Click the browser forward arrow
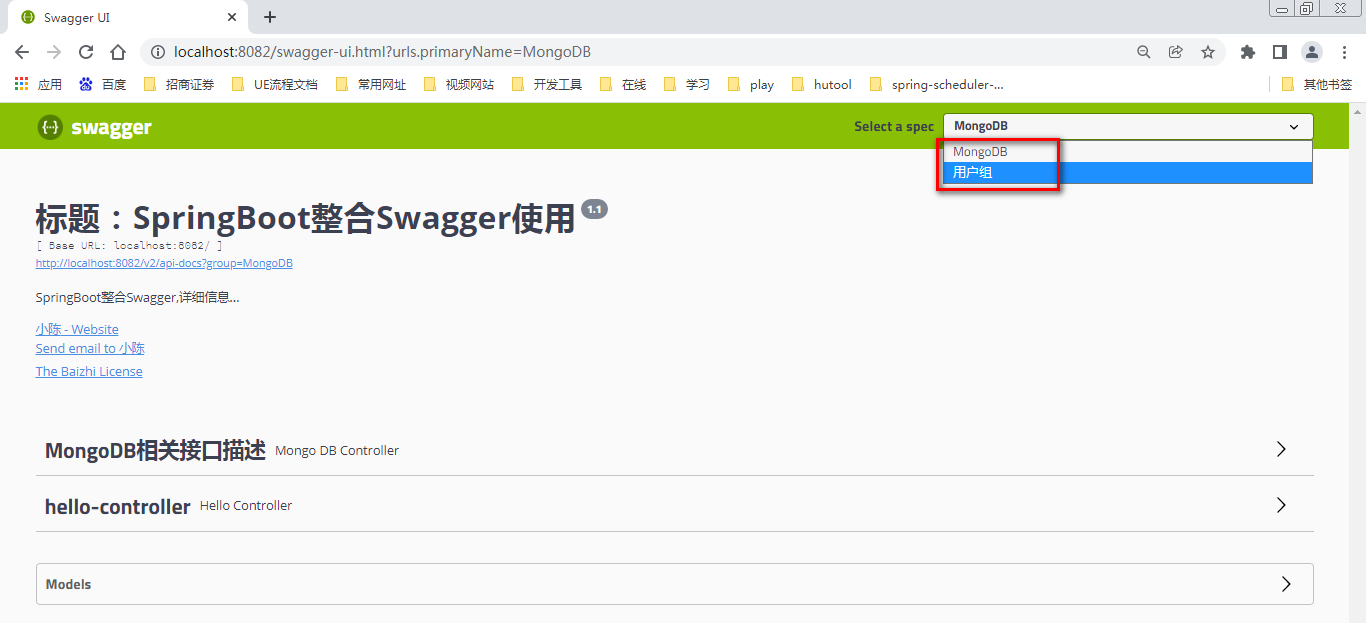This screenshot has width=1366, height=623. 54,52
